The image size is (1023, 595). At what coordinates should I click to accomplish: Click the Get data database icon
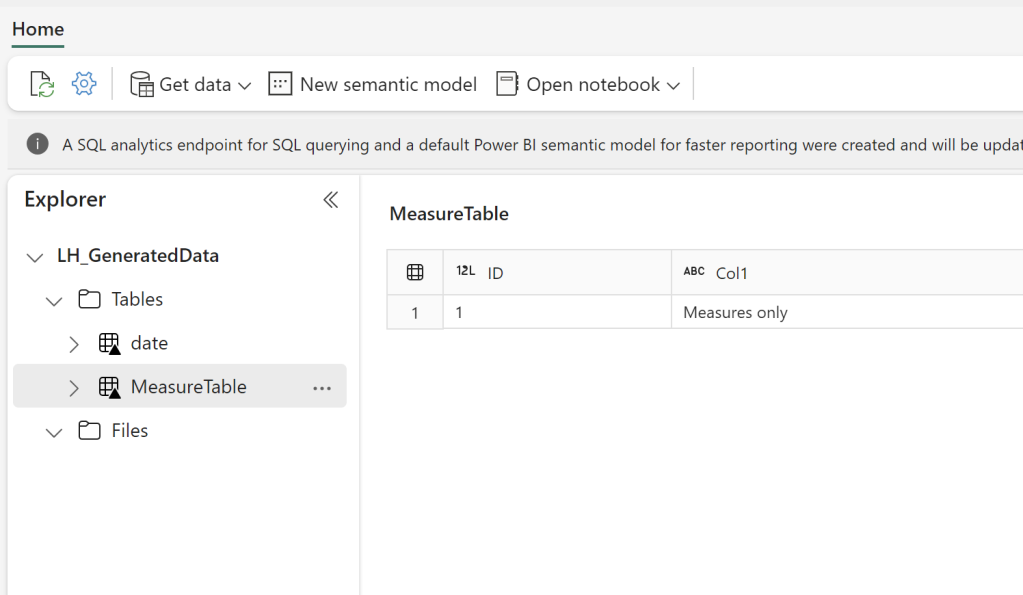click(143, 84)
